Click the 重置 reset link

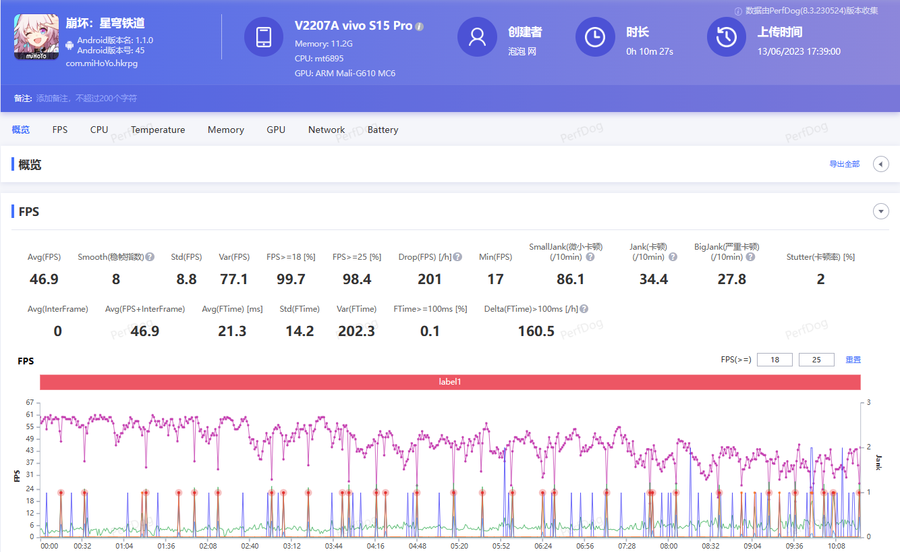point(853,360)
